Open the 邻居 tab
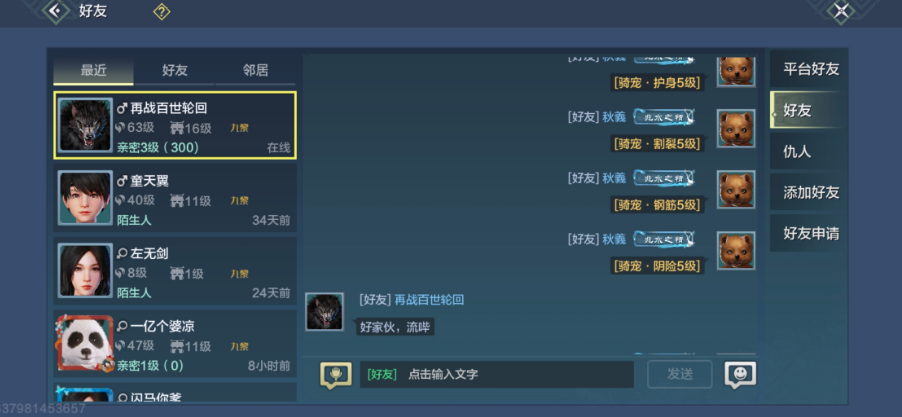Image resolution: width=902 pixels, height=417 pixels. point(255,71)
